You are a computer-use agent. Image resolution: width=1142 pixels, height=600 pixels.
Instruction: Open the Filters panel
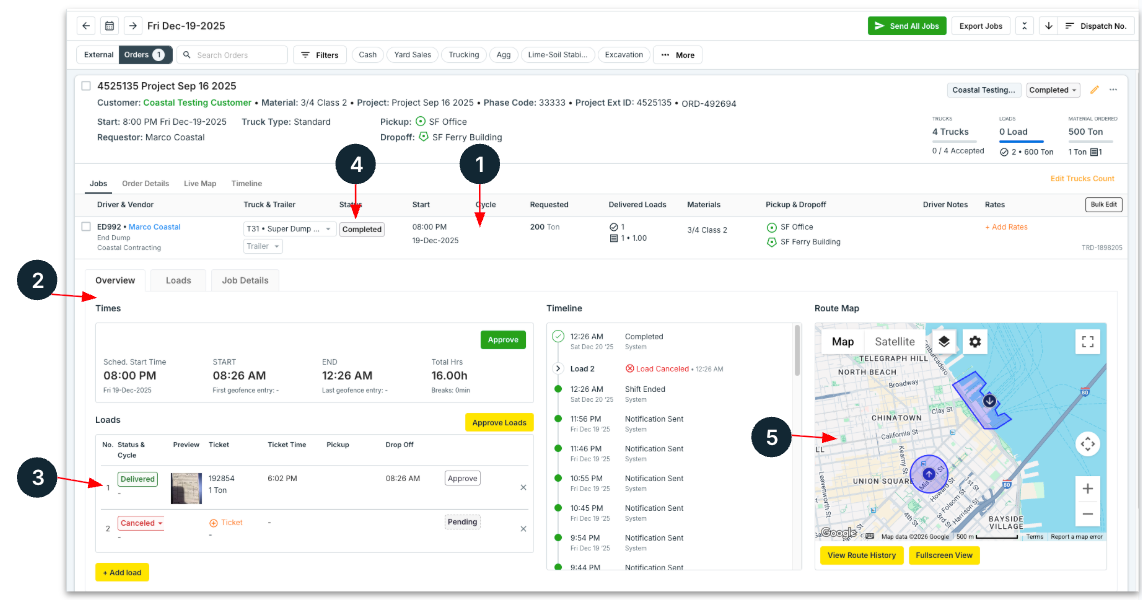point(320,55)
